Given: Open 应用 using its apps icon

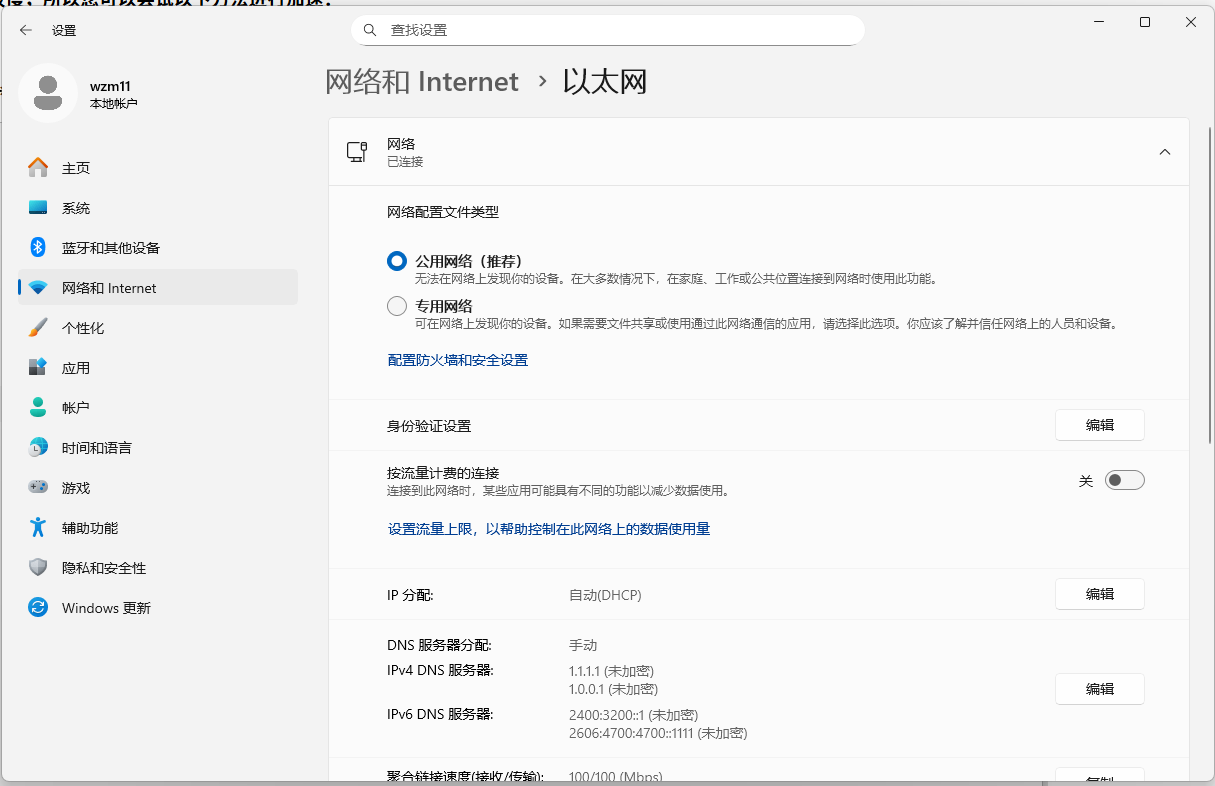Looking at the screenshot, I should click(37, 367).
